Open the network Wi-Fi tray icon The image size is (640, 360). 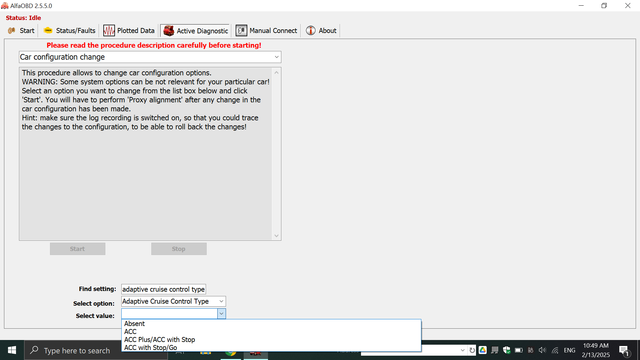point(555,350)
